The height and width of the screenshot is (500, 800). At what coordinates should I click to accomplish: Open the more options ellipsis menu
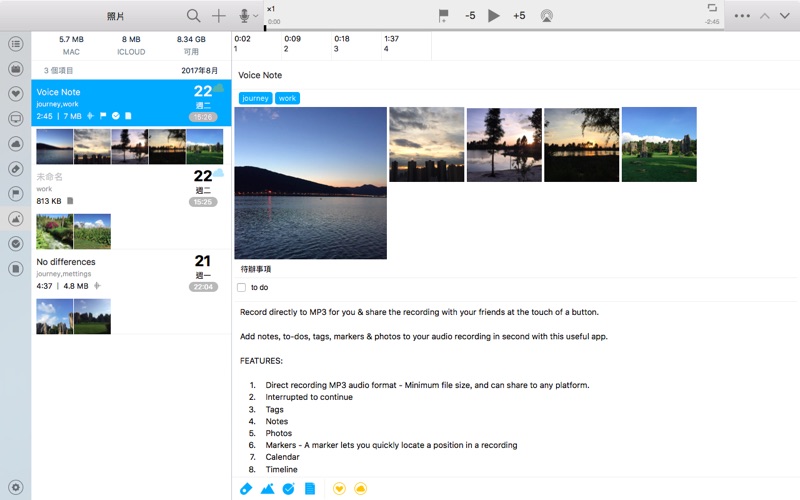click(x=742, y=16)
